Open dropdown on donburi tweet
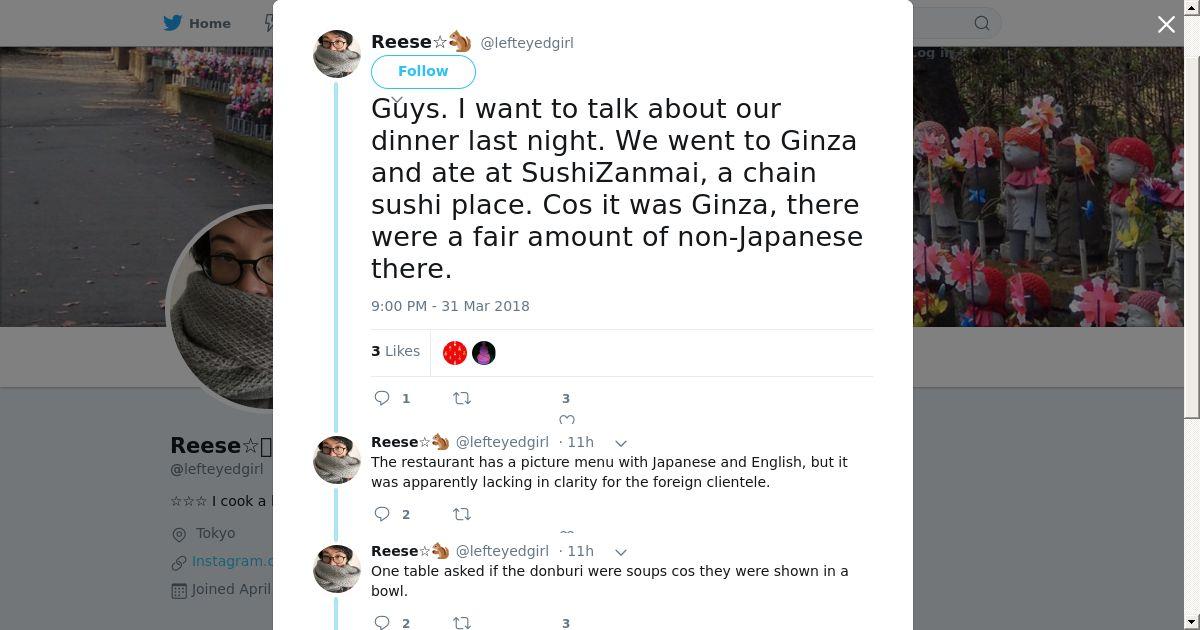 (x=620, y=551)
